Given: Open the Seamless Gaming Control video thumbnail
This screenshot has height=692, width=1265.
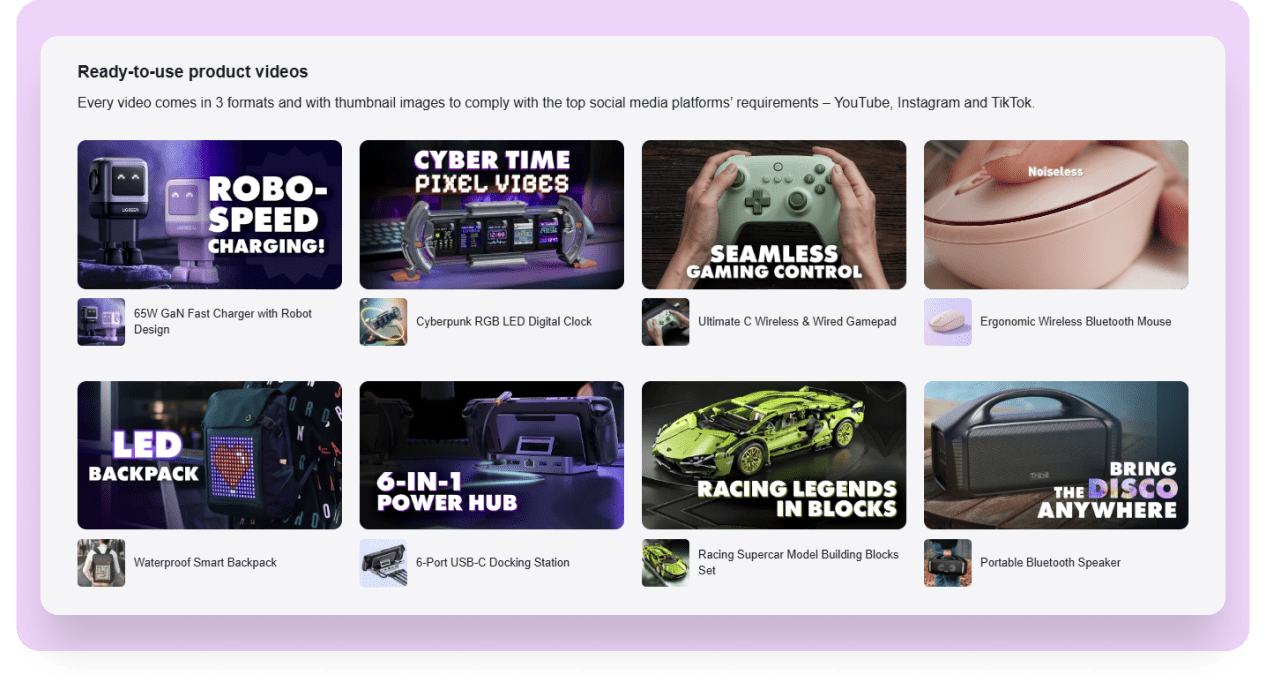Looking at the screenshot, I should tap(774, 215).
